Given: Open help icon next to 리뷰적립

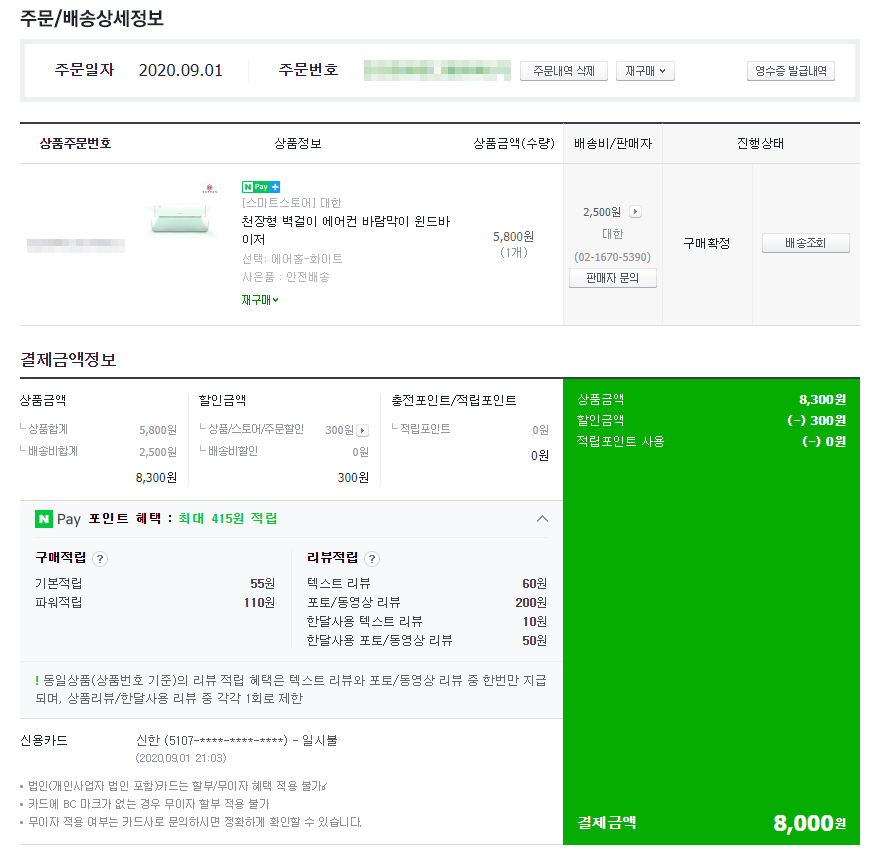Looking at the screenshot, I should pyautogui.click(x=372, y=559).
